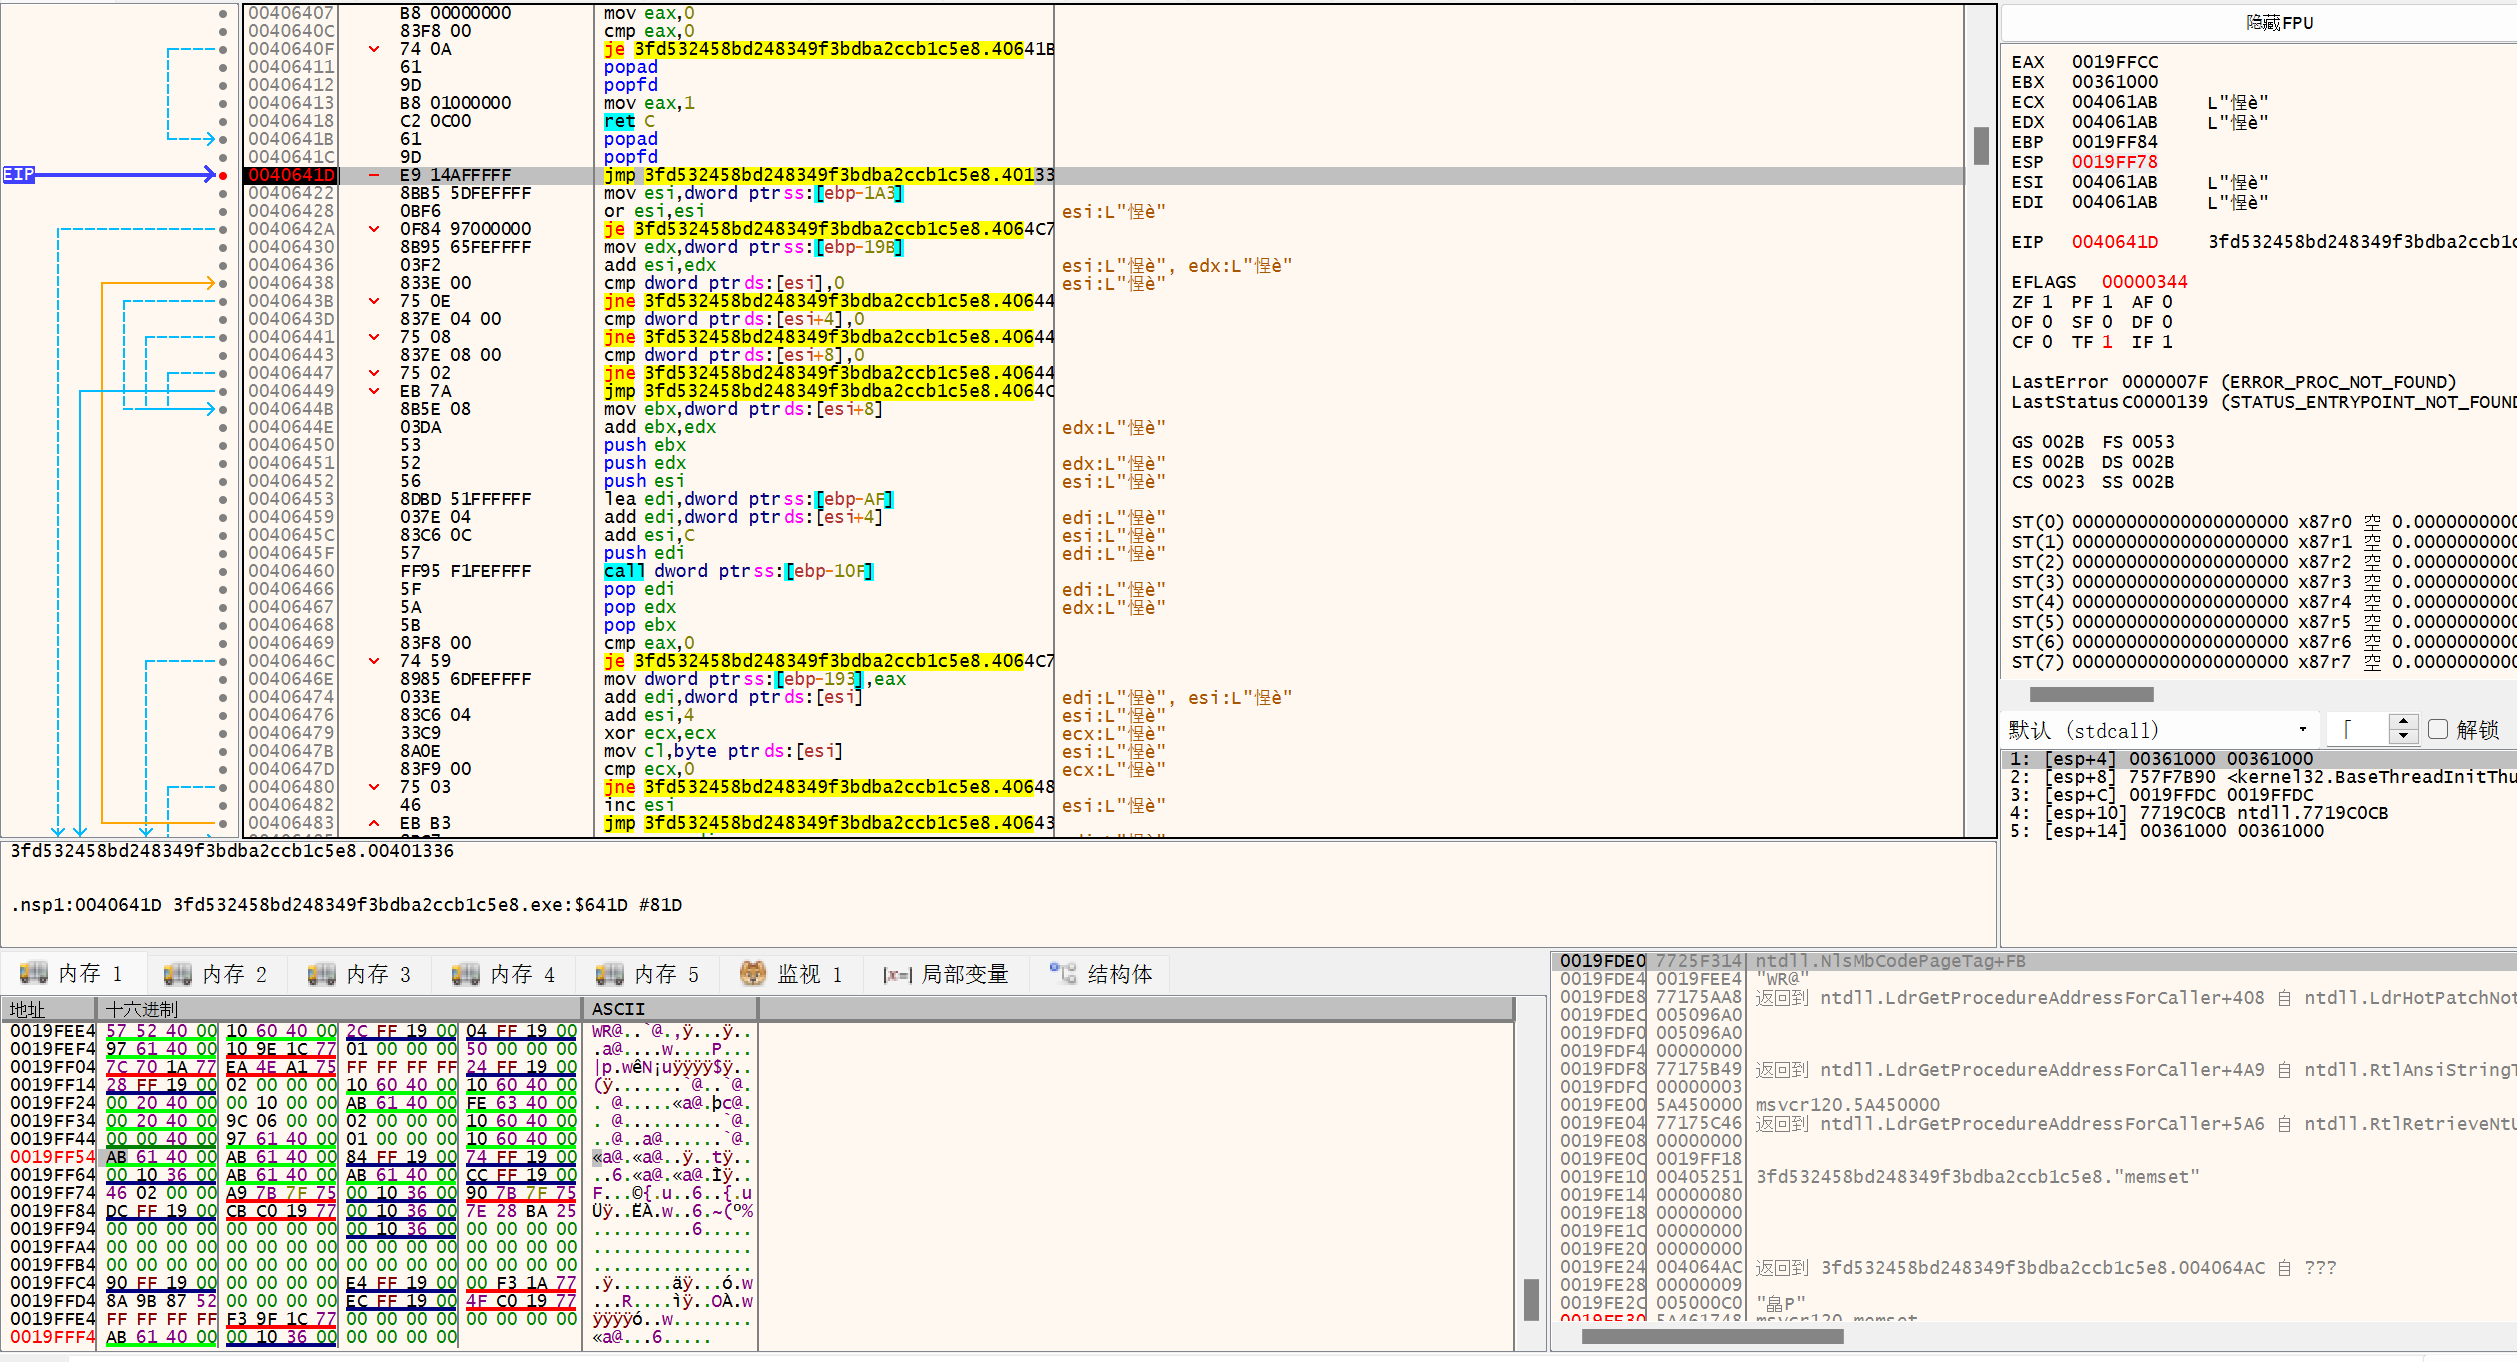Image resolution: width=2517 pixels, height=1362 pixels.
Task: Click the 隐藏FPU button
Action: 2278,23
